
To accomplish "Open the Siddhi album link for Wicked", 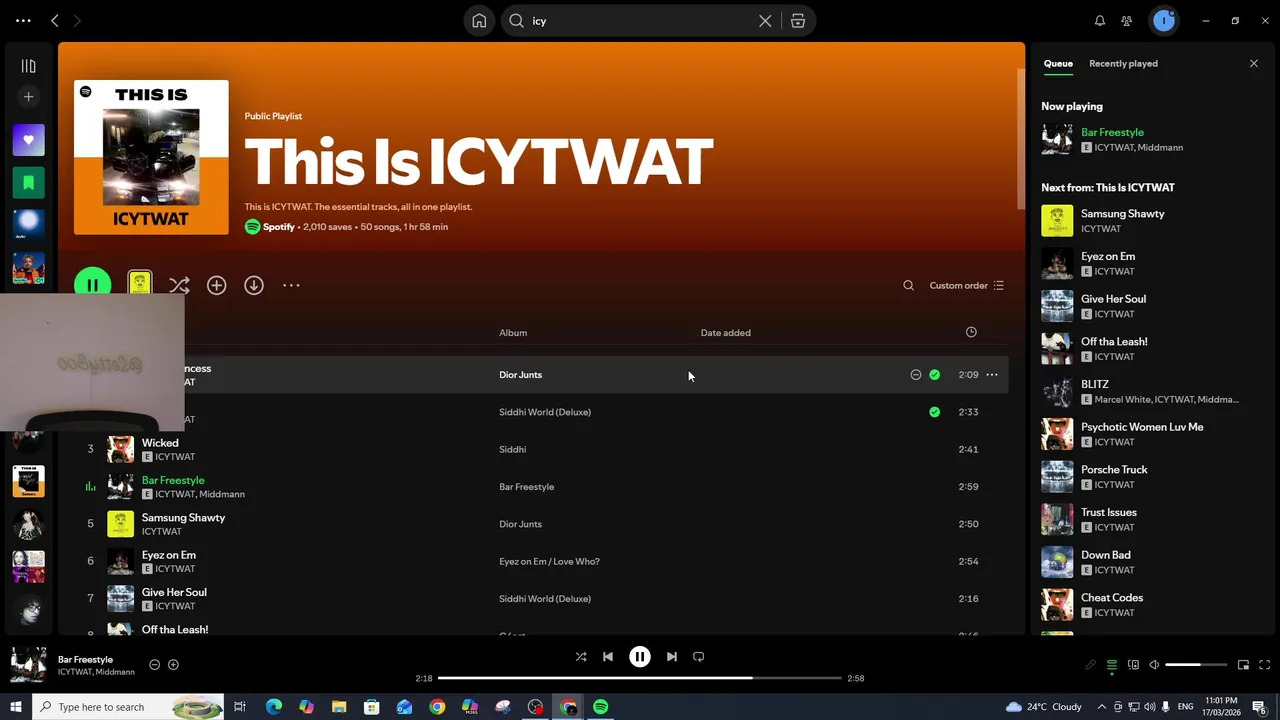I will [512, 450].
